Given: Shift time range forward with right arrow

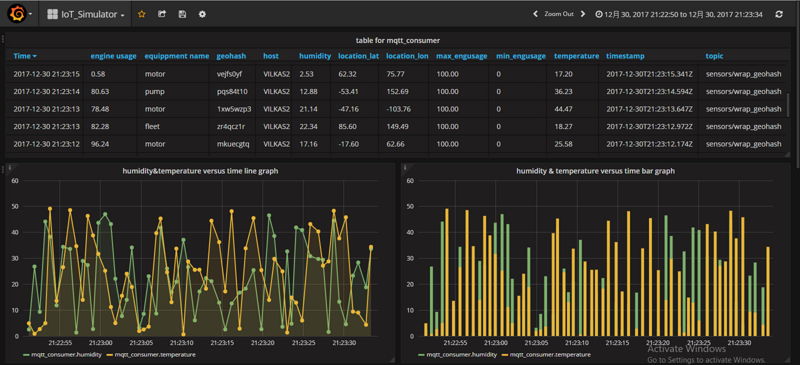Looking at the screenshot, I should click(x=583, y=14).
